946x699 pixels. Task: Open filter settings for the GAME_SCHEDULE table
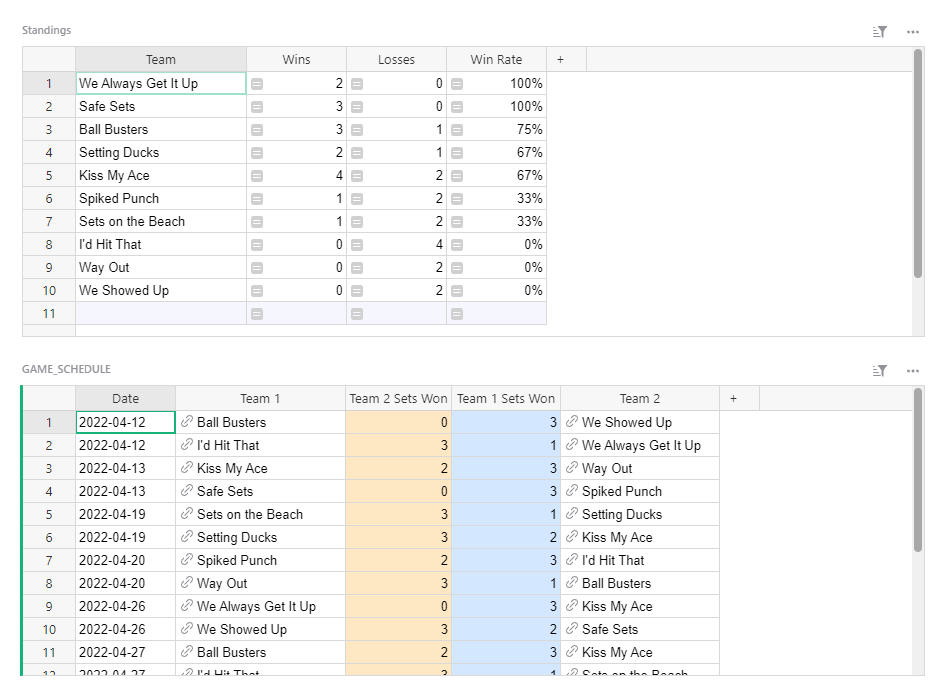click(x=879, y=369)
